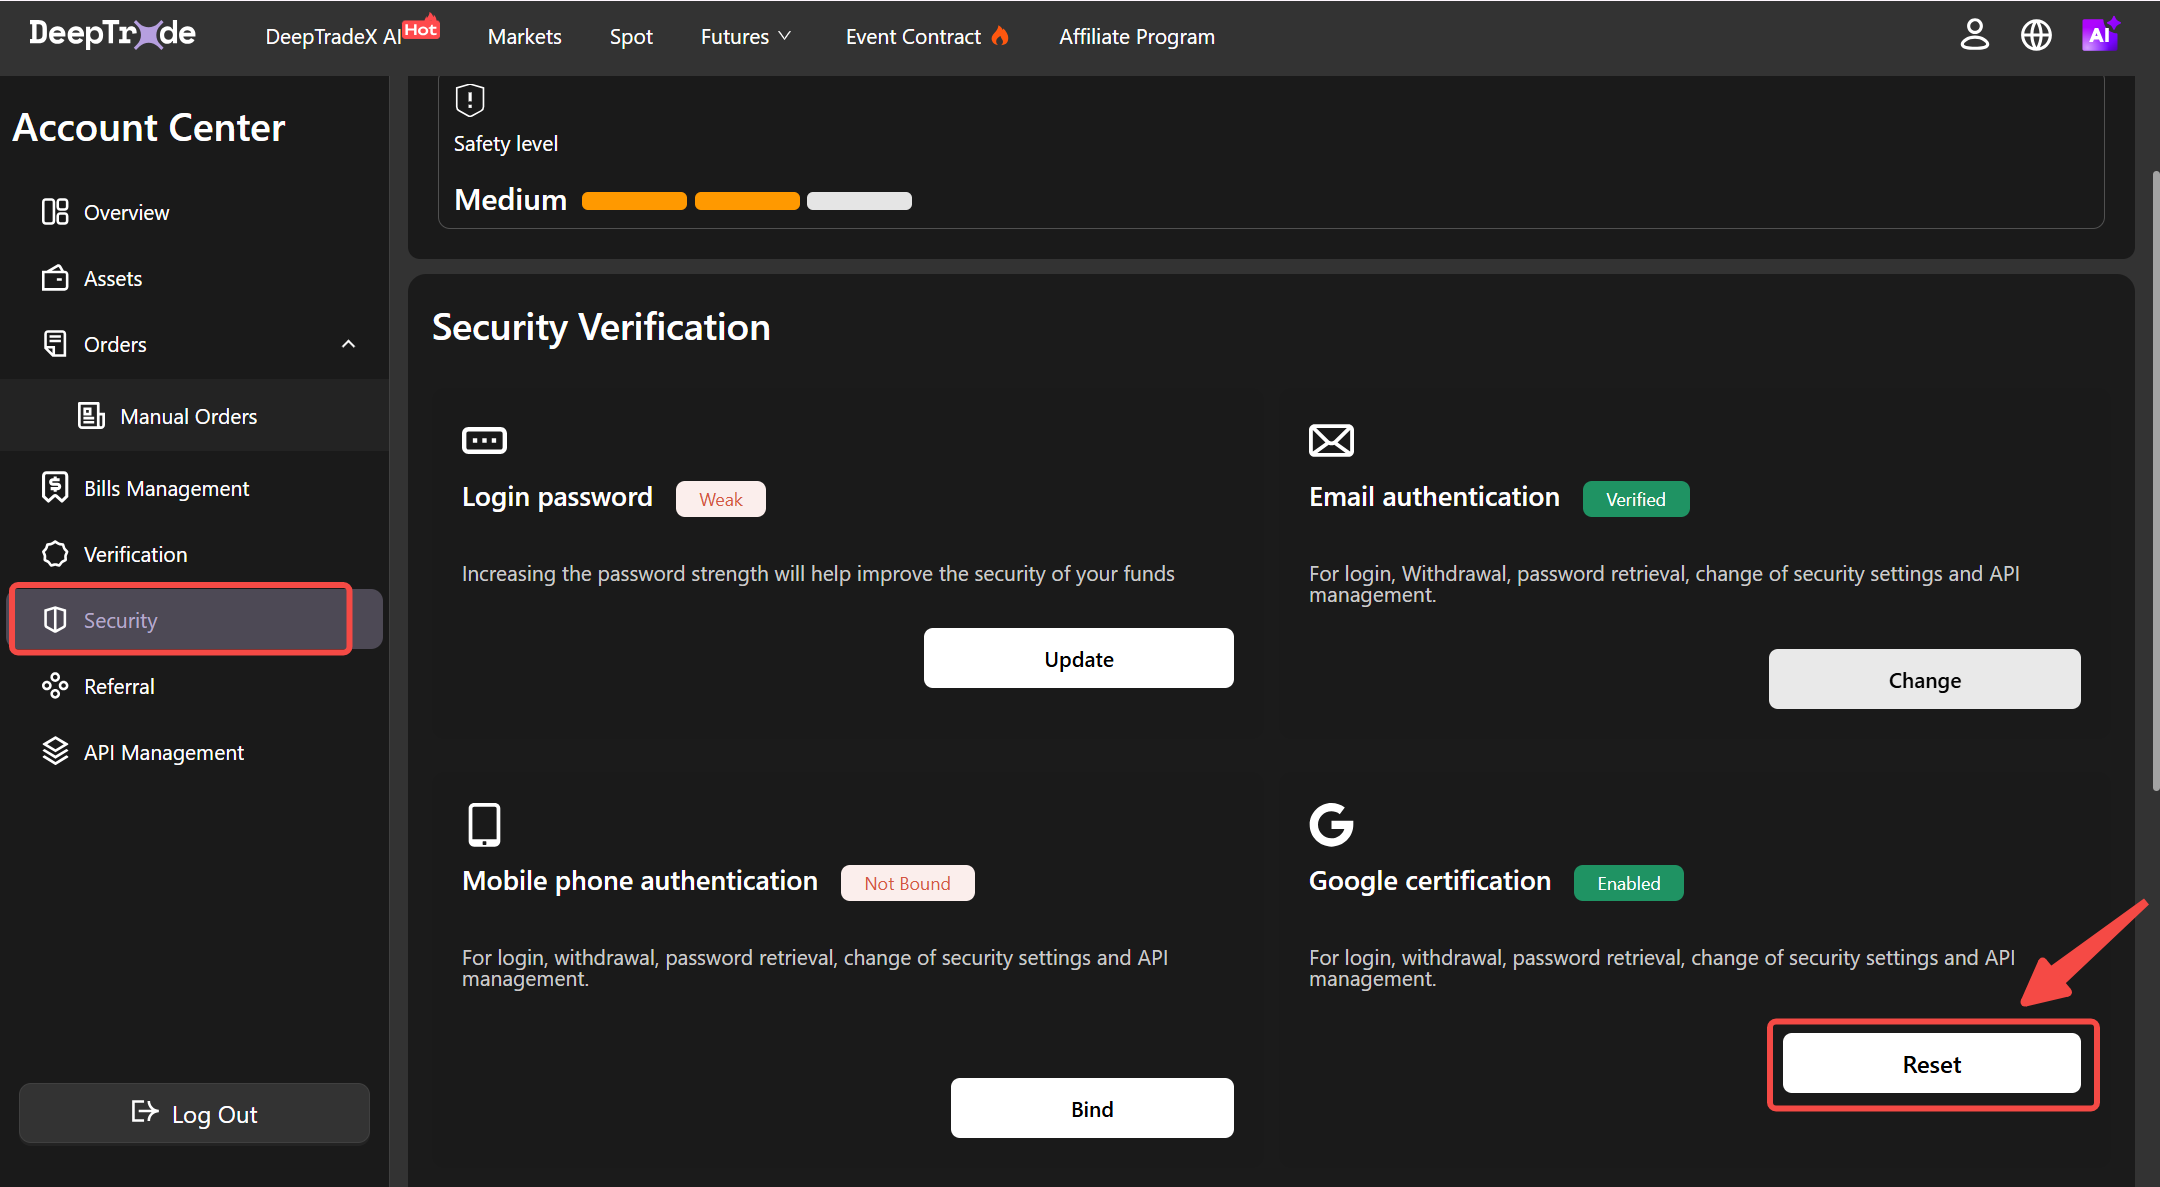Go to Verification in the sidebar
Screen dimensions: 2160x1187
(194, 554)
